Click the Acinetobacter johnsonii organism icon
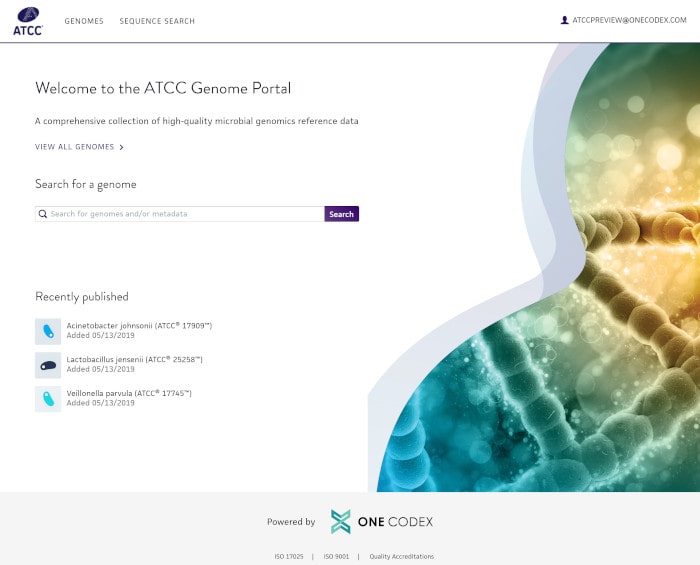Screen dimensions: 700x565 click(48, 331)
